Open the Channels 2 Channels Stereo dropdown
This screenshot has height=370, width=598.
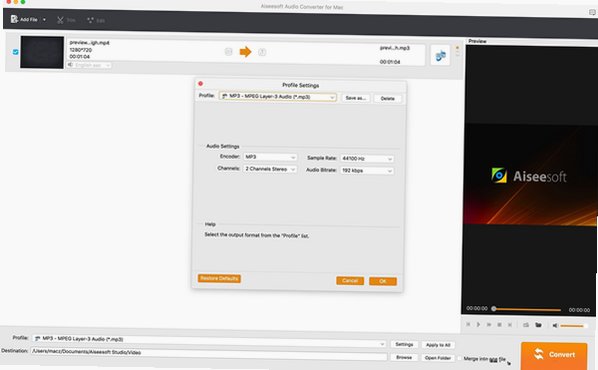pyautogui.click(x=270, y=169)
